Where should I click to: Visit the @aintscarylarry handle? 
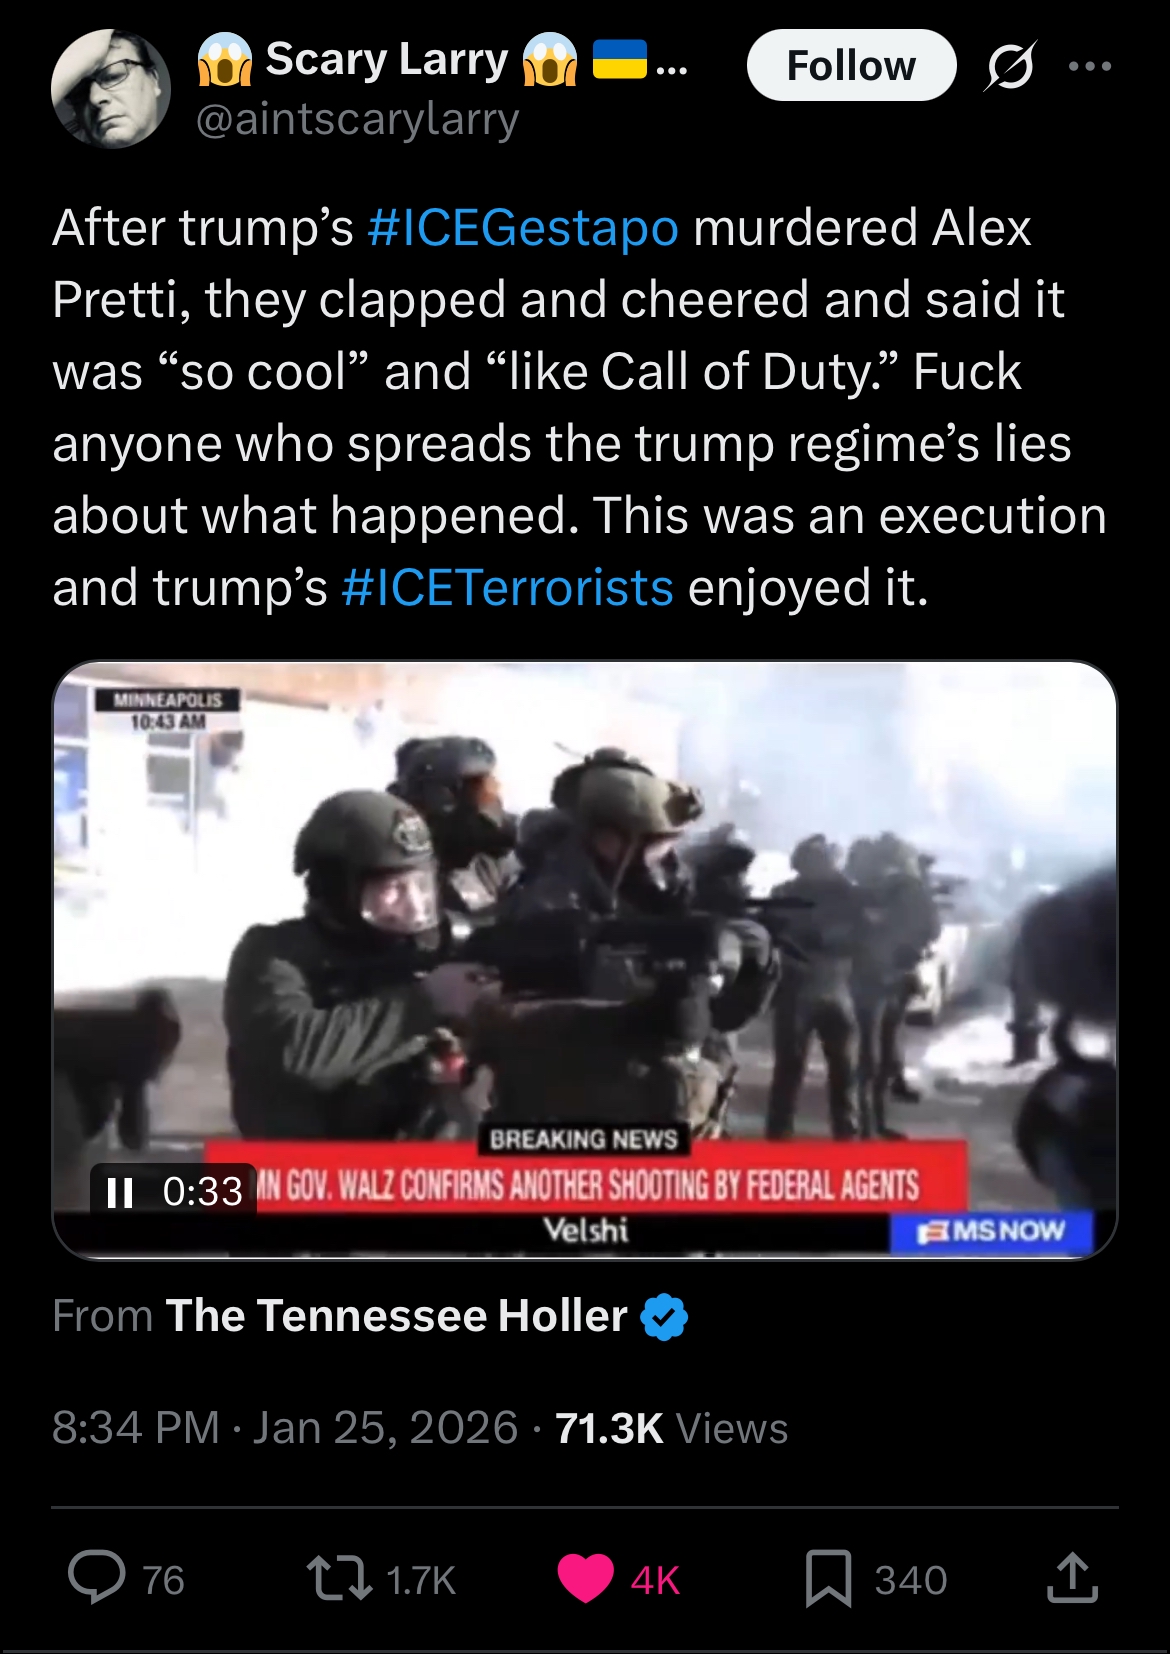pos(357,120)
